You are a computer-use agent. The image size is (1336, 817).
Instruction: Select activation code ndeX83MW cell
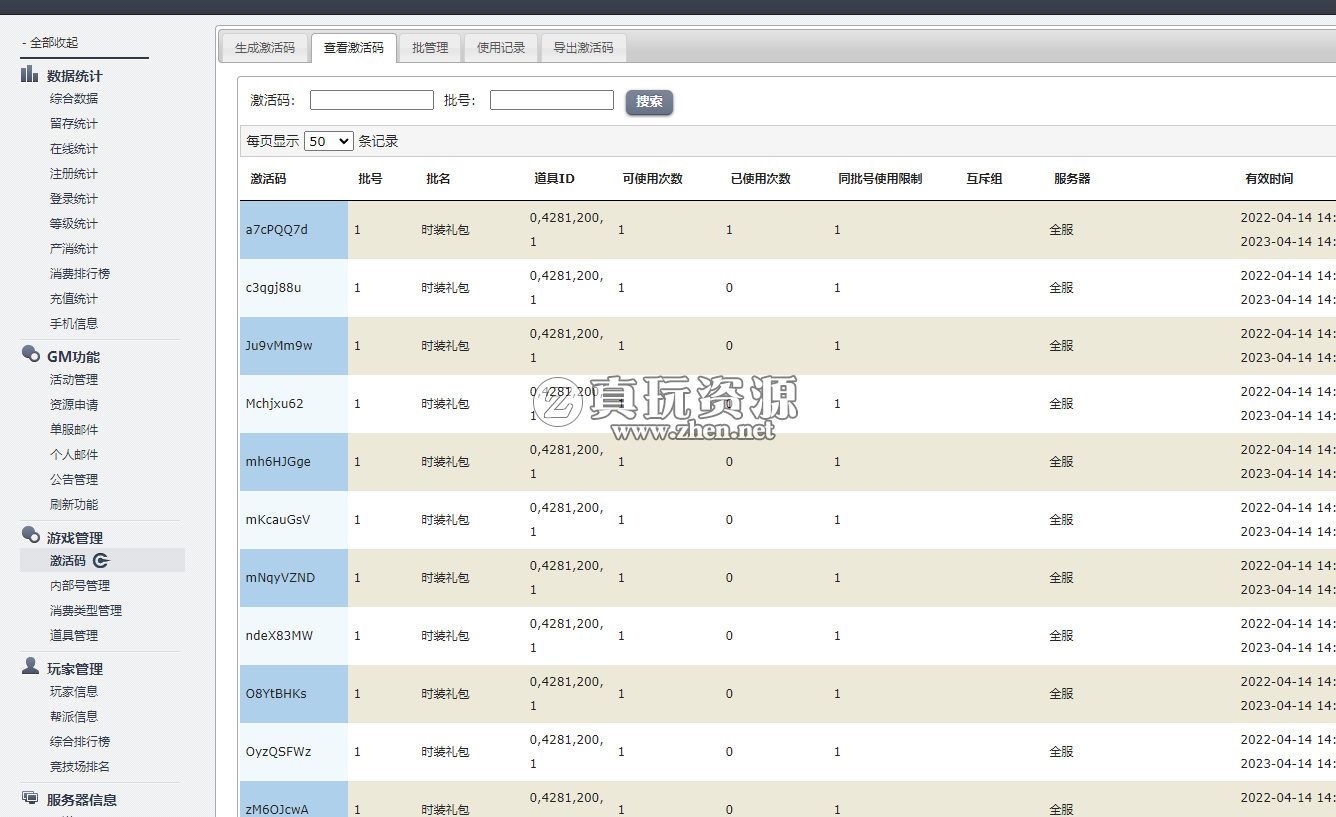pos(294,636)
